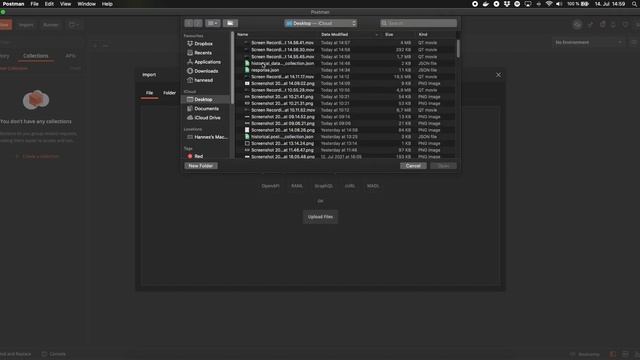Open the Collections tab in Postman sidebar

[x=36, y=56]
